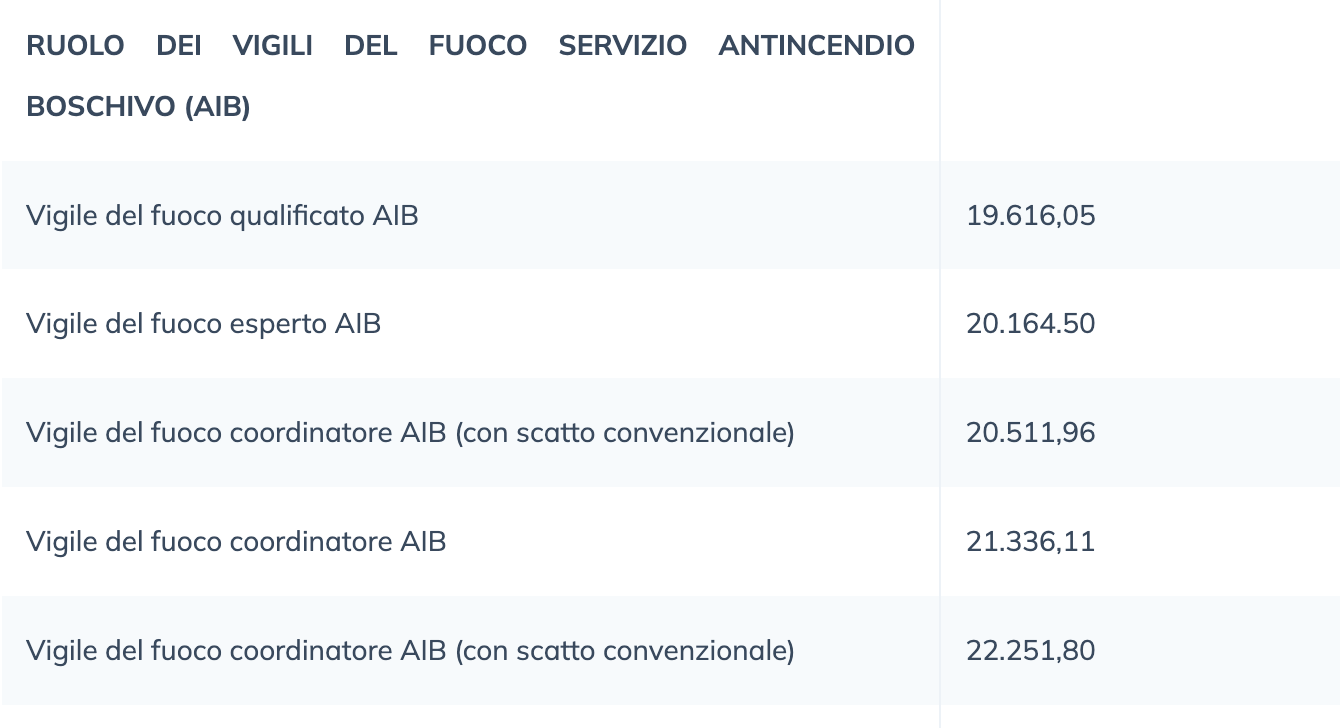Click 'Vigile del fuoco' in the 22.251,80 row
Screen dimensions: 1340x728
pyautogui.click(x=124, y=651)
